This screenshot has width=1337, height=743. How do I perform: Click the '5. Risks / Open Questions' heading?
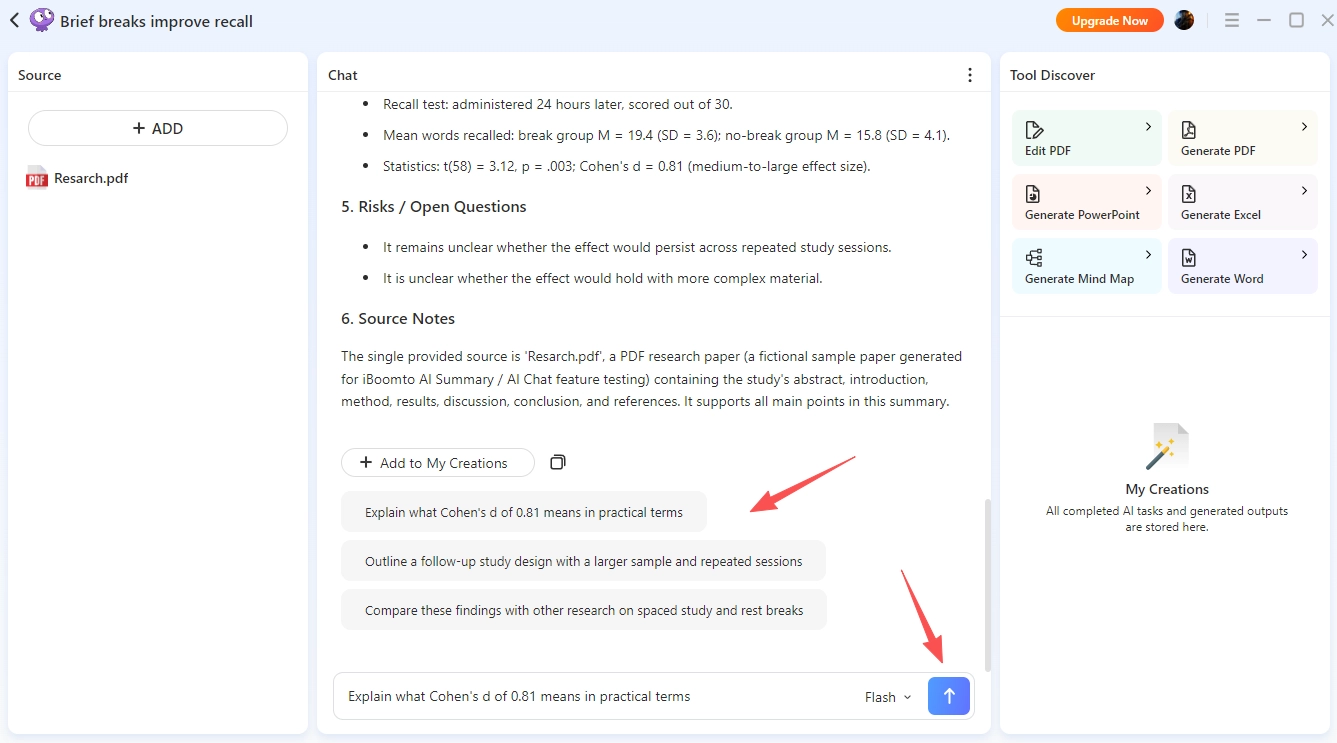tap(434, 207)
